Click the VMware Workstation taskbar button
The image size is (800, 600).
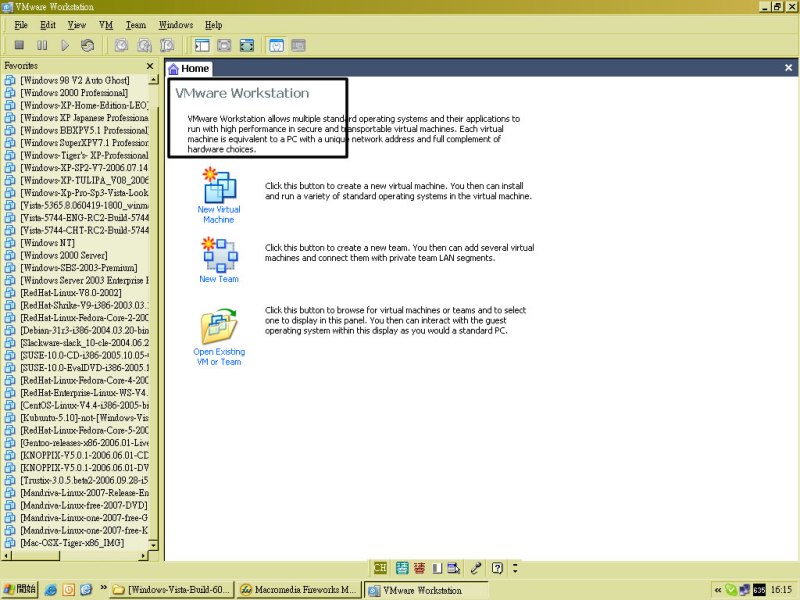[426, 590]
